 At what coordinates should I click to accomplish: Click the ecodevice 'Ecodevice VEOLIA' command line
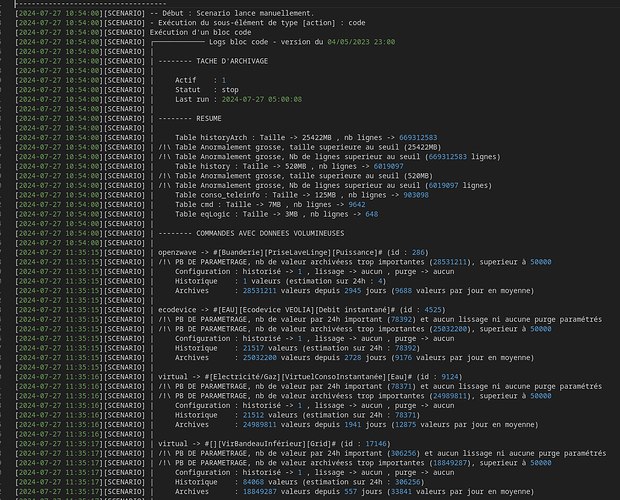tap(302, 310)
